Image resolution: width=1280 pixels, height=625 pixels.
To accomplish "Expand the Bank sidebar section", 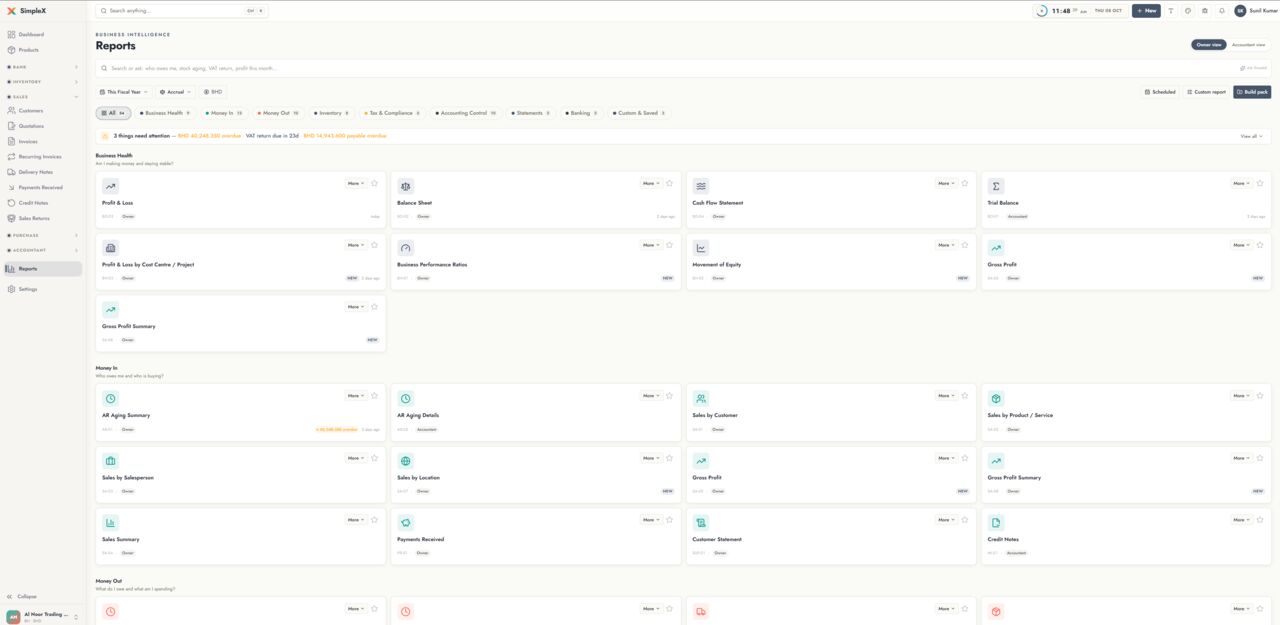I will pyautogui.click(x=42, y=67).
